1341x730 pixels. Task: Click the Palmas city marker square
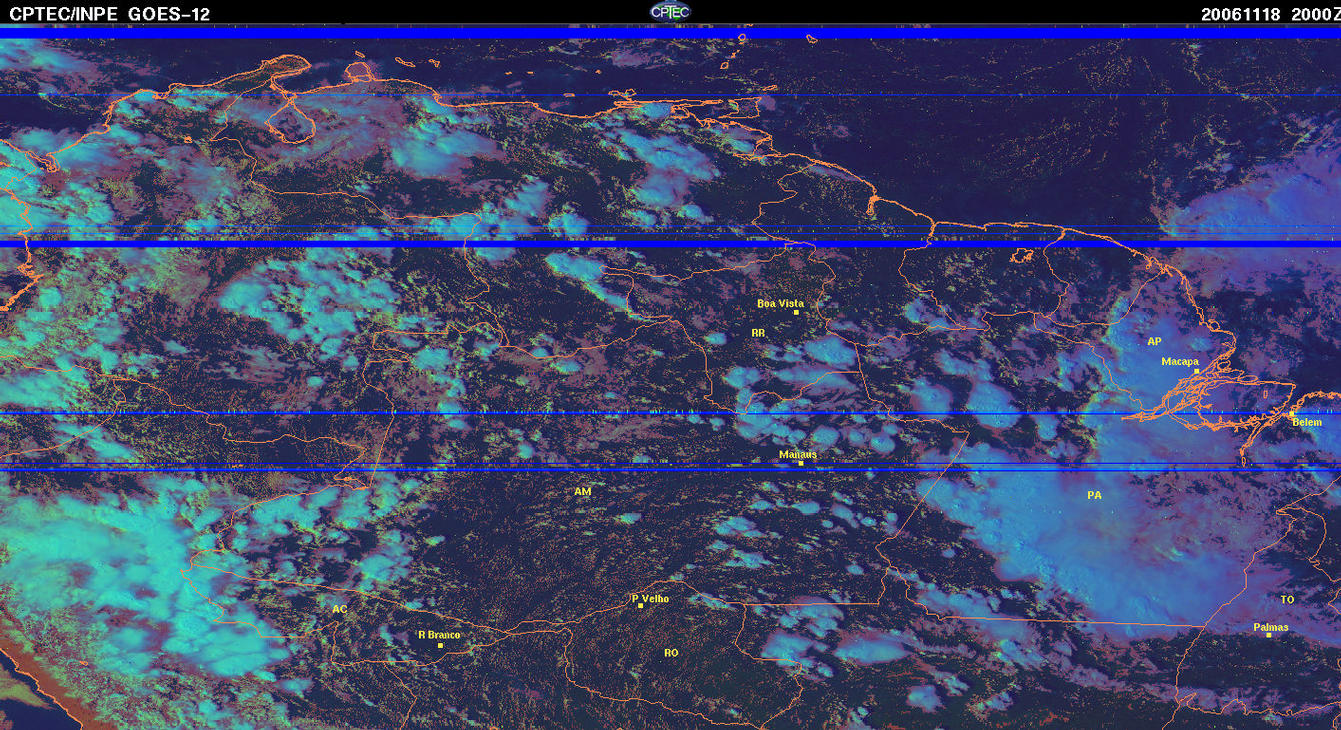tap(1269, 636)
